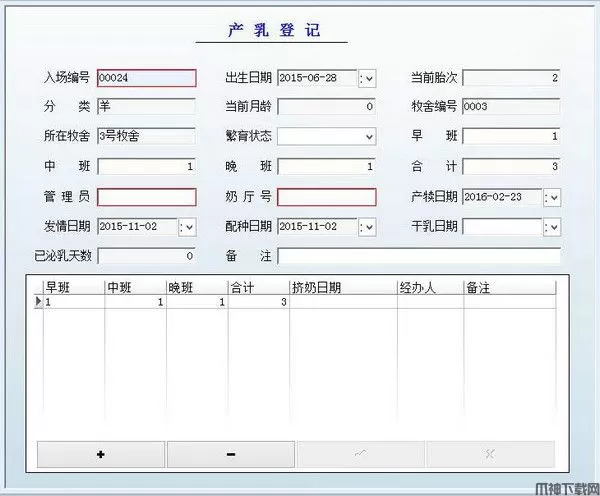Click the 管理员 input field
600x496 pixels.
coord(146,197)
